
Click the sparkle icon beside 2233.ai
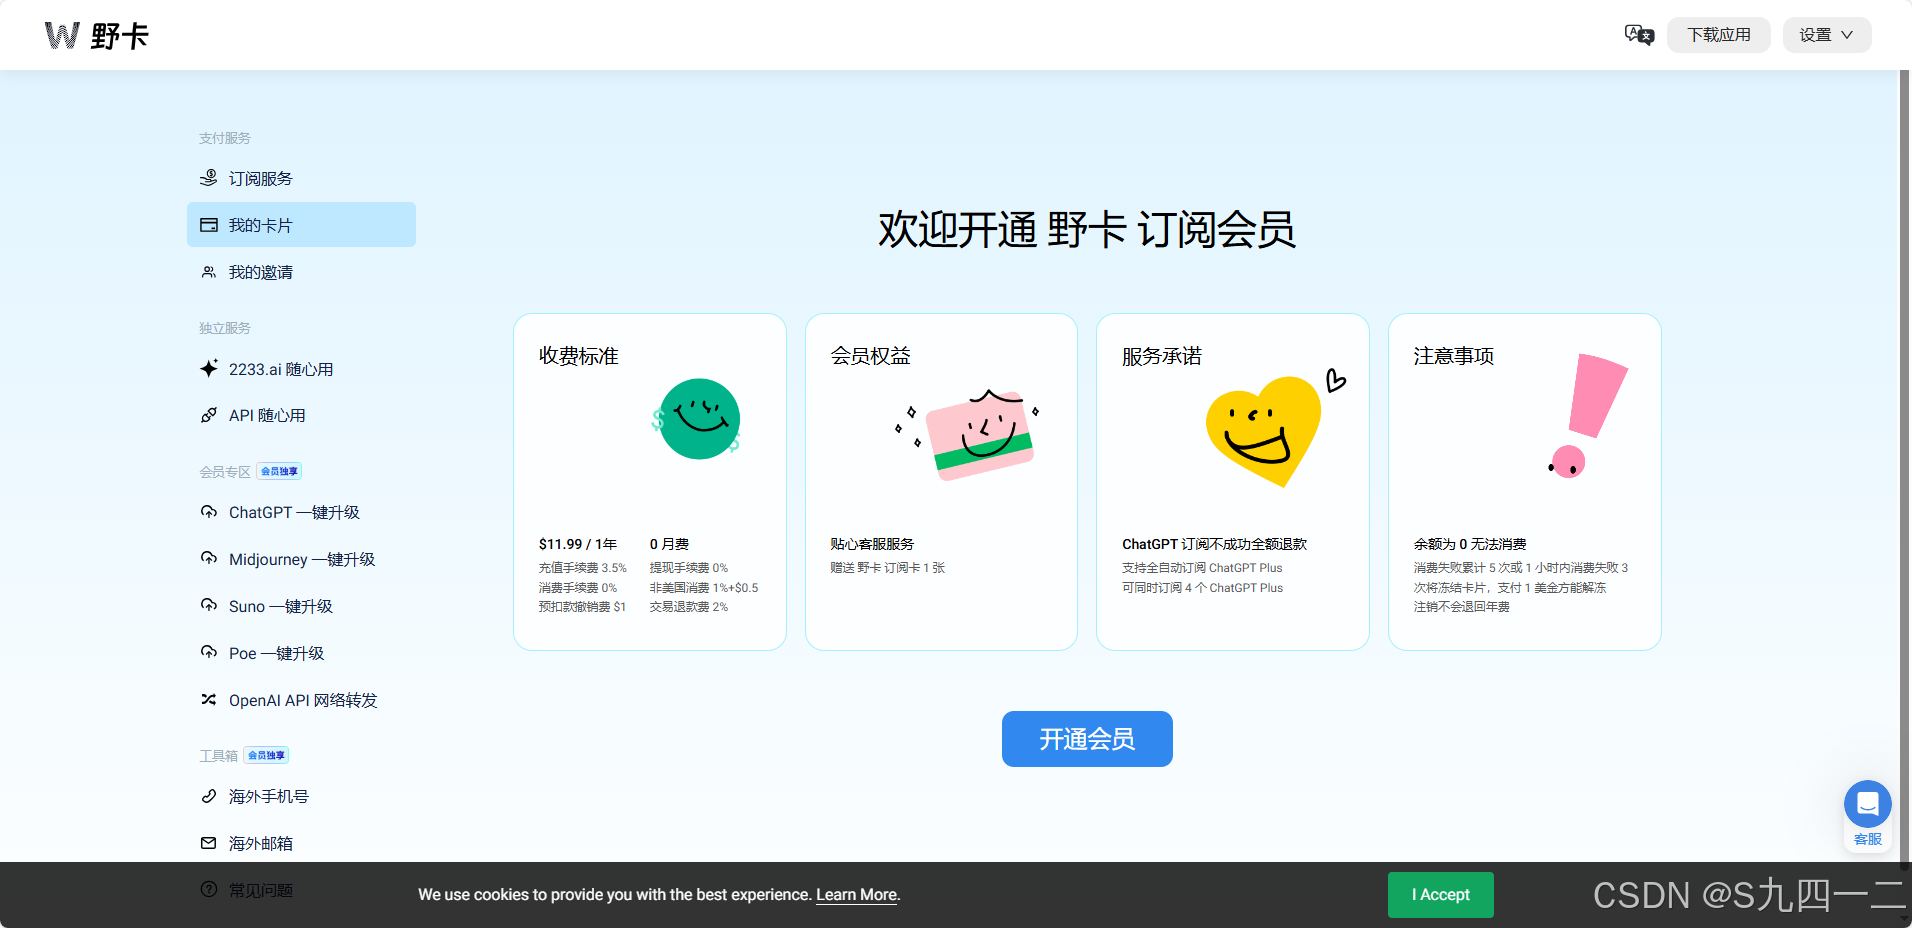click(x=208, y=368)
